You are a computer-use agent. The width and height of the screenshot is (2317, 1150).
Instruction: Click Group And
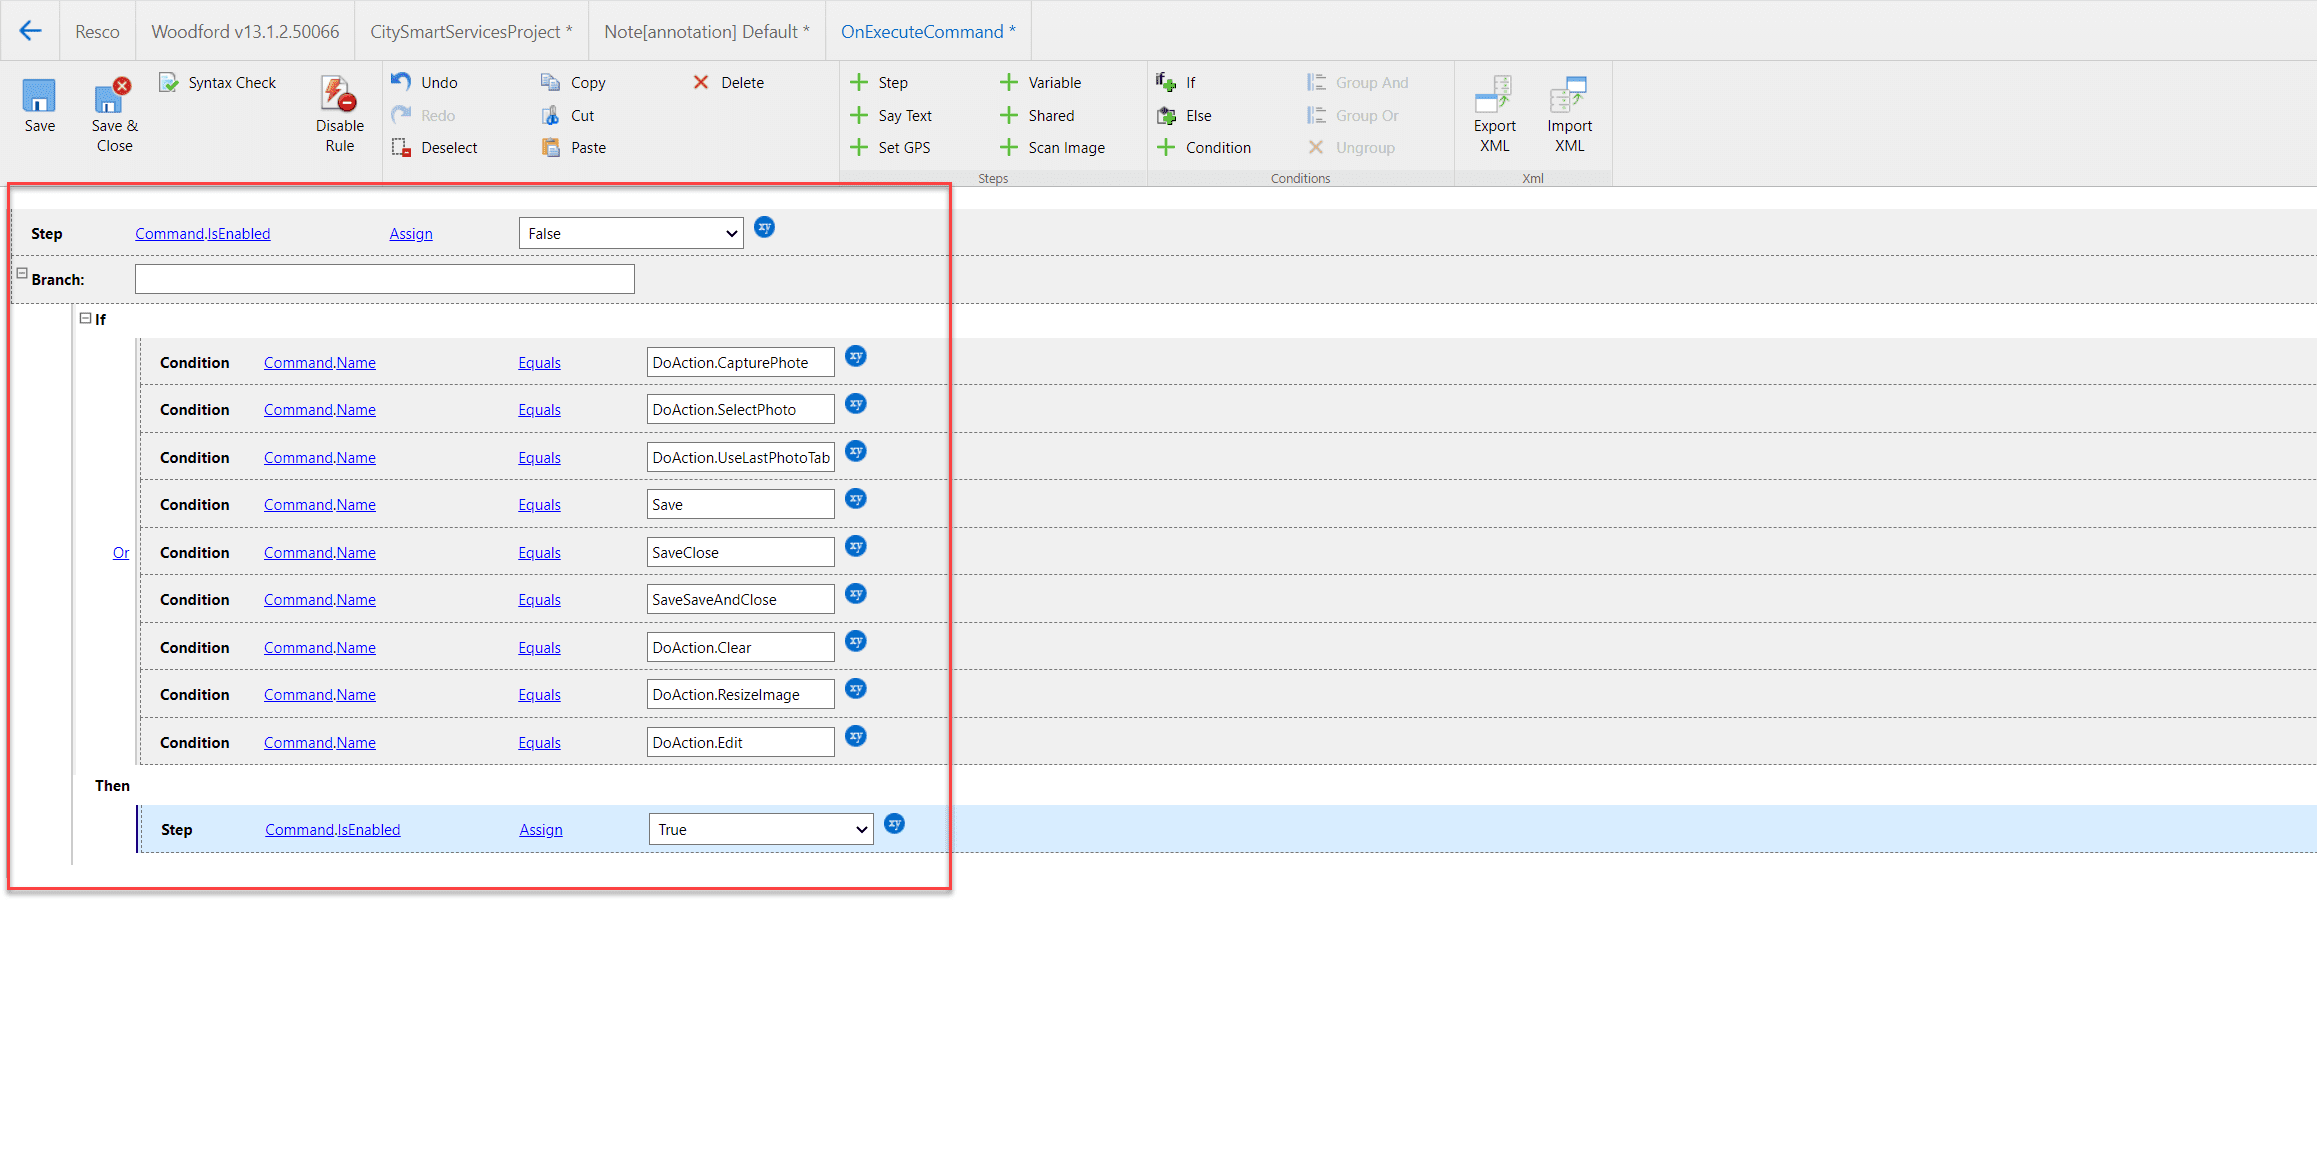pos(1358,83)
